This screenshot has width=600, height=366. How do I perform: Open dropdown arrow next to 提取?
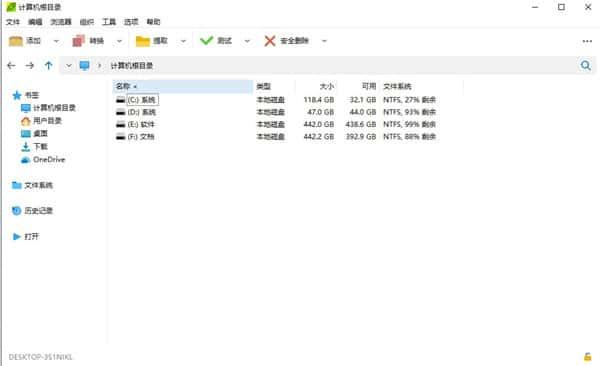[183, 41]
